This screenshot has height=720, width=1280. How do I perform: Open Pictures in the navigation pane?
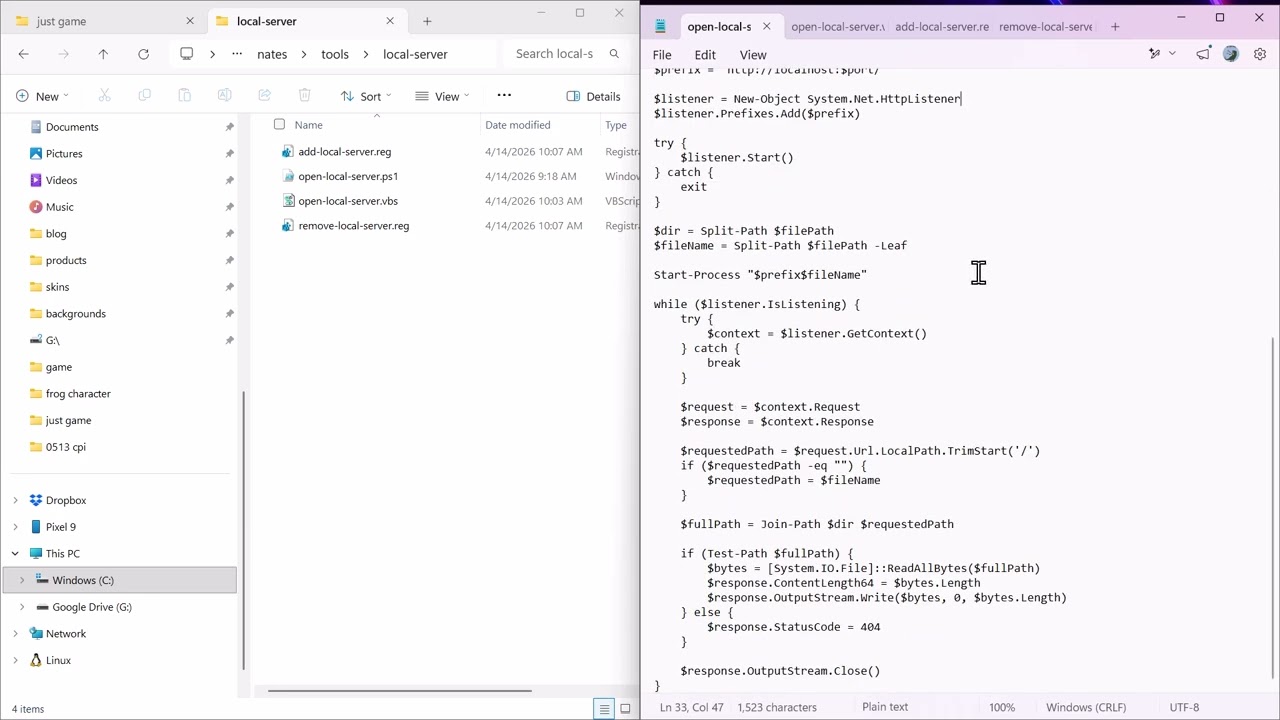(64, 154)
